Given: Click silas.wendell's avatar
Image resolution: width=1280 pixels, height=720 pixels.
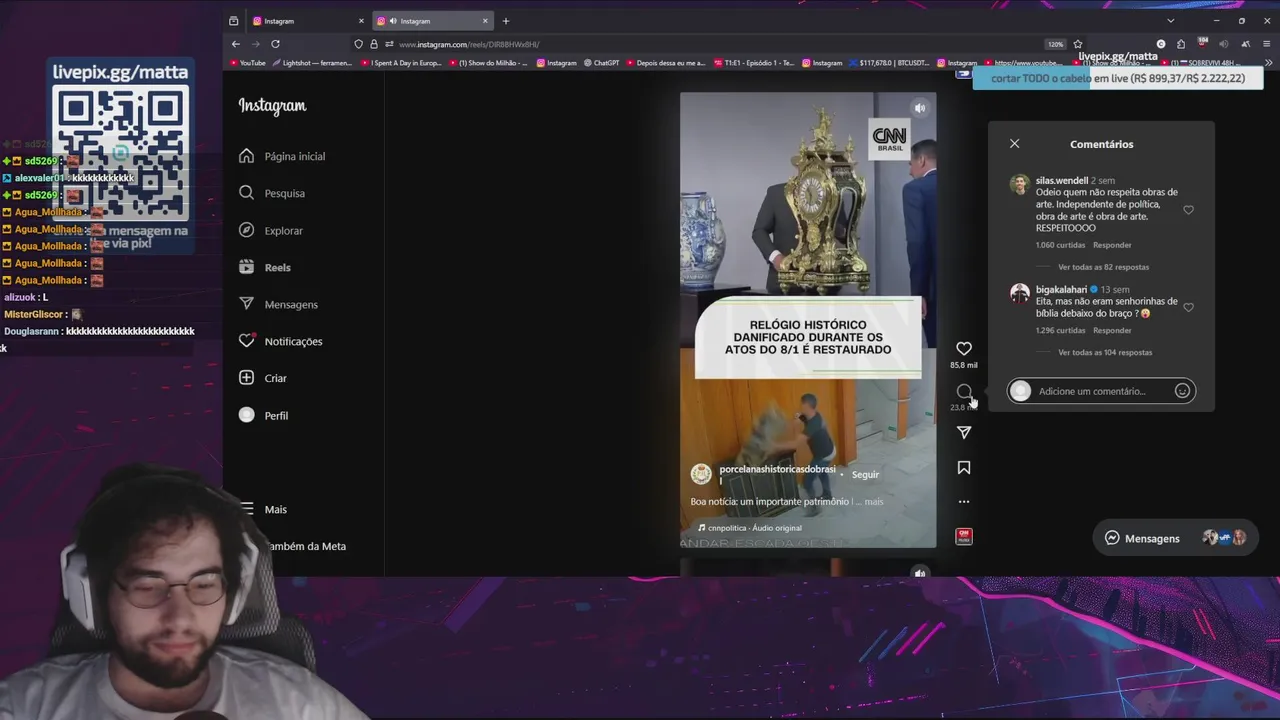Looking at the screenshot, I should click(1019, 185).
